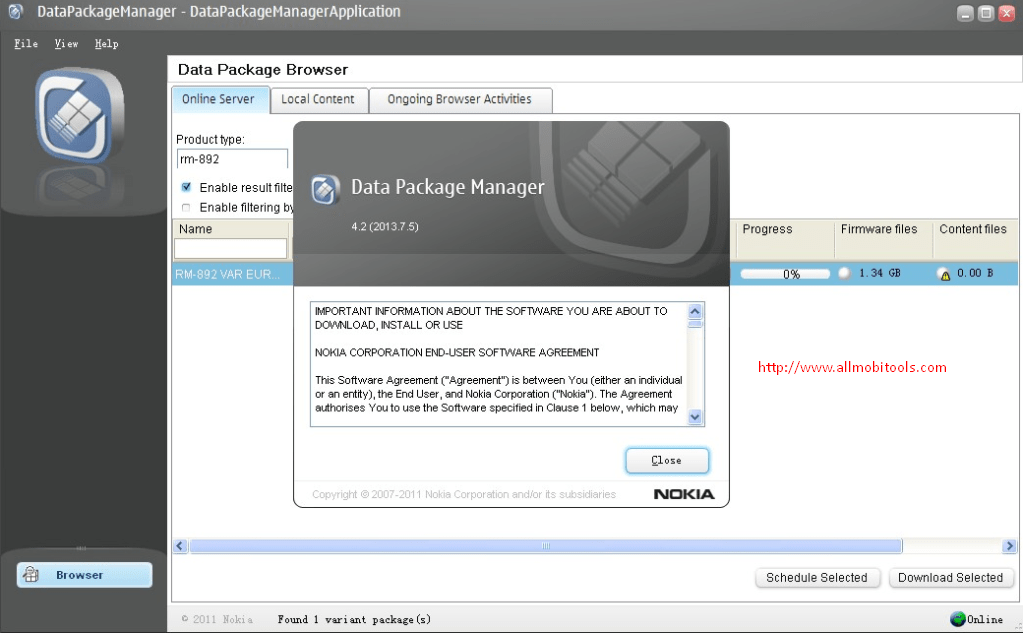The width and height of the screenshot is (1023, 633).
Task: Switch to Ongoing Browser Activities tab
Action: coord(461,100)
